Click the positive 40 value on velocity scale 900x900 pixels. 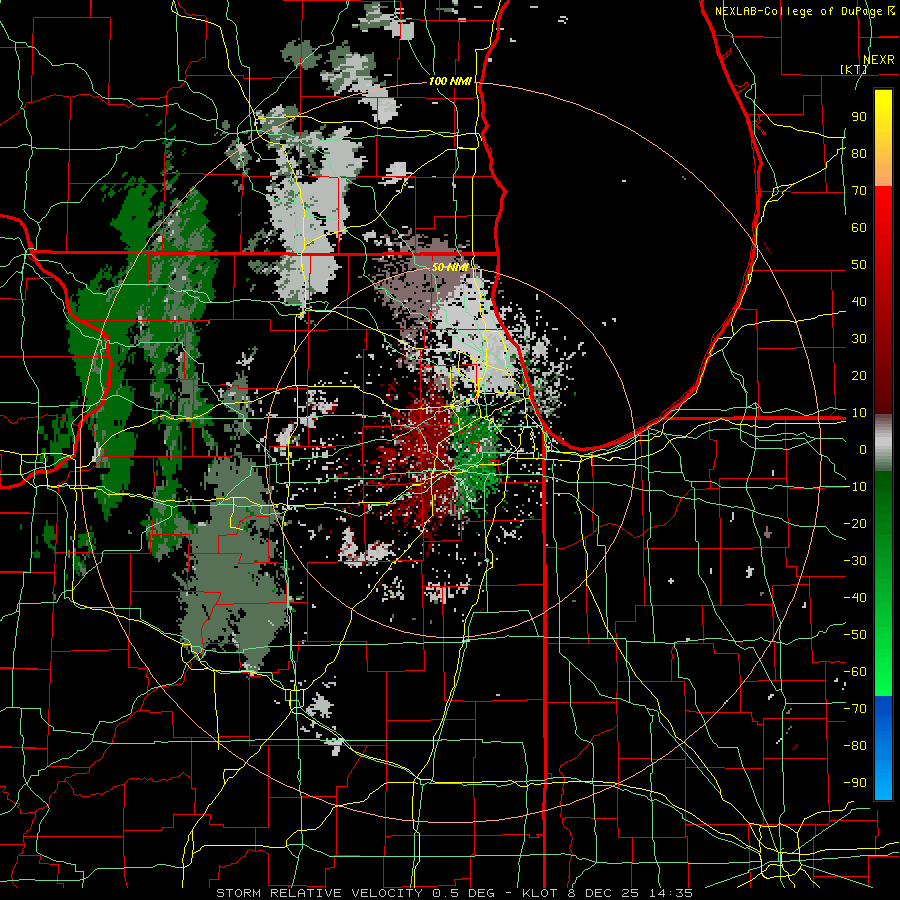(859, 301)
